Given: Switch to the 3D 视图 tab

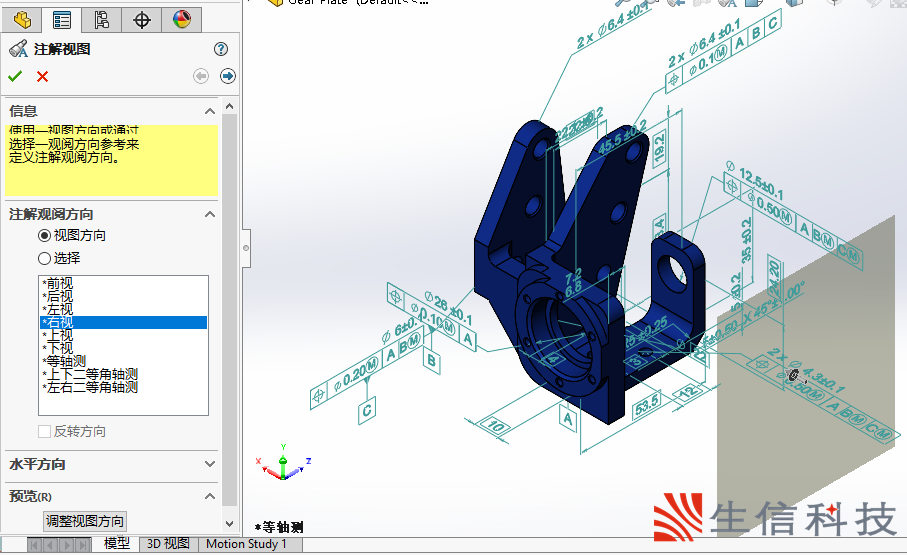Looking at the screenshot, I should pyautogui.click(x=168, y=544).
